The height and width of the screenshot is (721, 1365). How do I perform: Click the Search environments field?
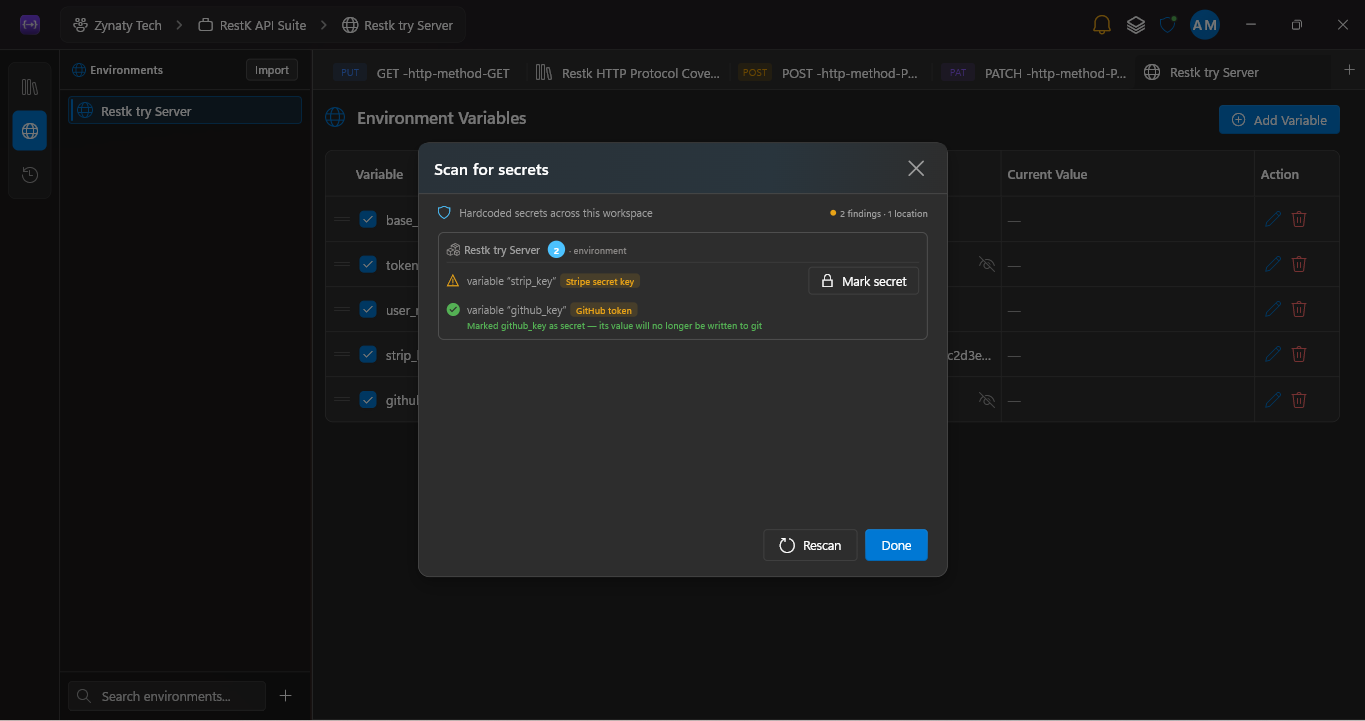(x=167, y=695)
